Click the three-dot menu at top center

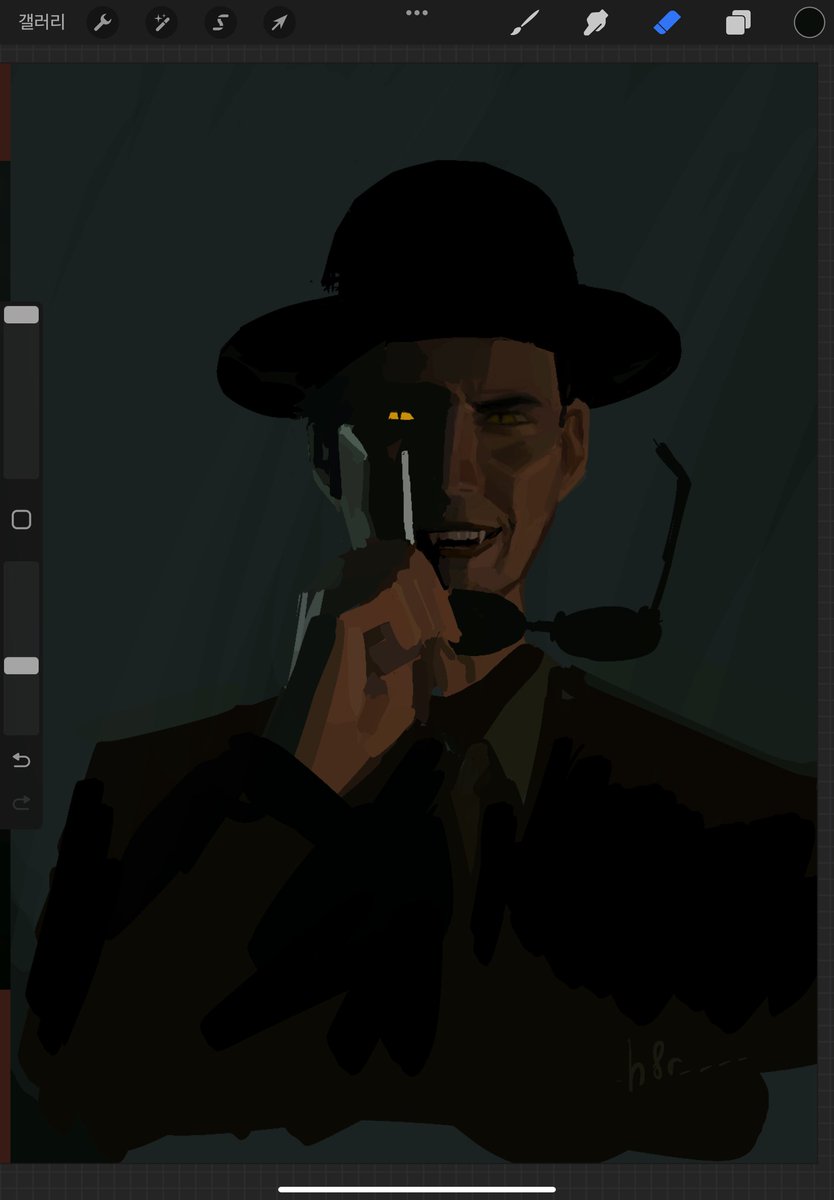point(417,13)
